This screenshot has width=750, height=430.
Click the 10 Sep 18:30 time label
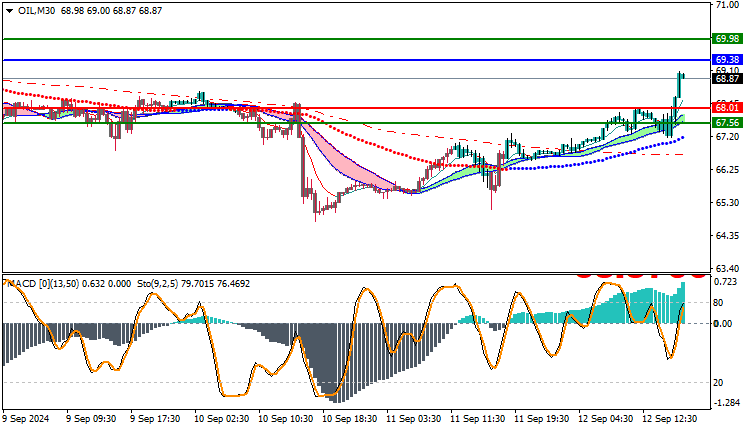coord(350,419)
